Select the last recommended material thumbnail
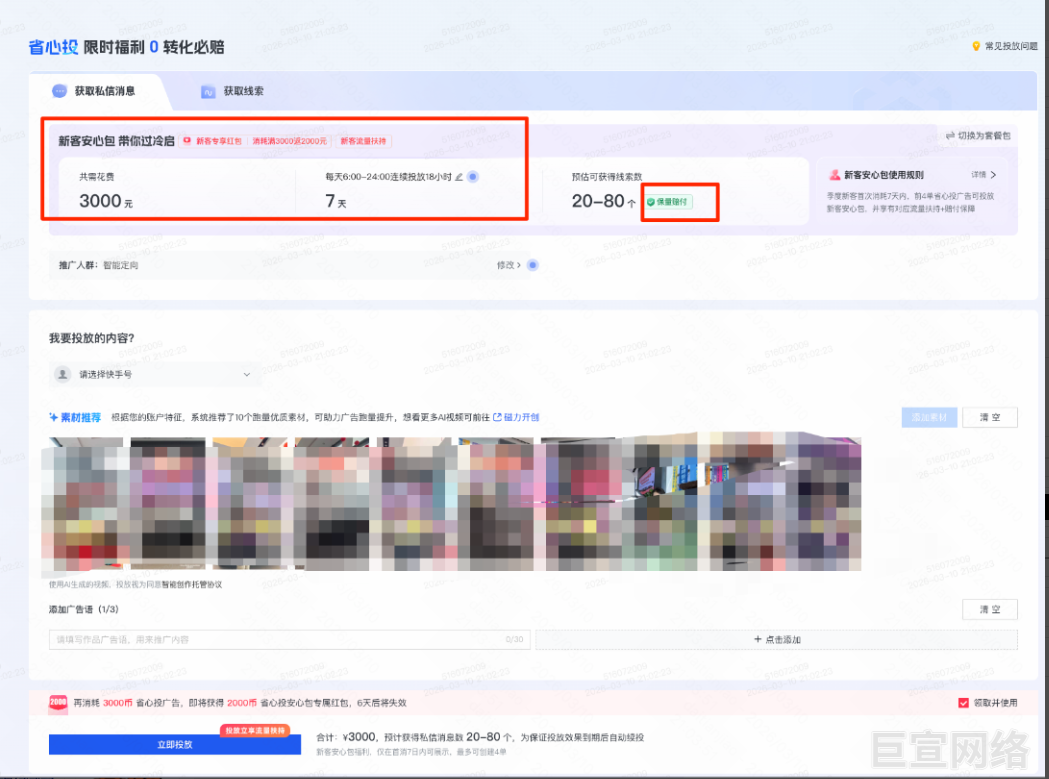 click(824, 504)
